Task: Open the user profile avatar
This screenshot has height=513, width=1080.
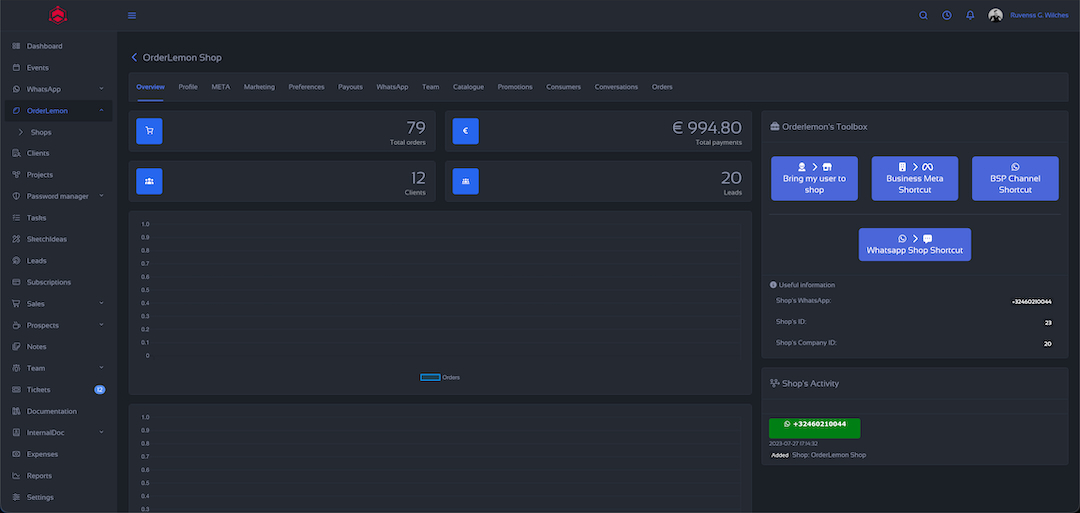Action: pos(995,15)
